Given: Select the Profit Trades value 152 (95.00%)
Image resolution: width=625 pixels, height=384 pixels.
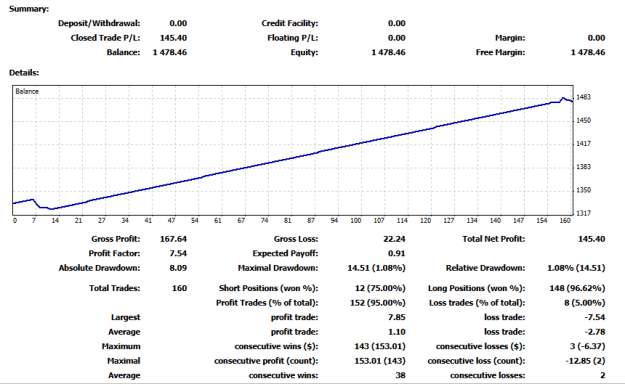Looking at the screenshot, I should coord(377,303).
